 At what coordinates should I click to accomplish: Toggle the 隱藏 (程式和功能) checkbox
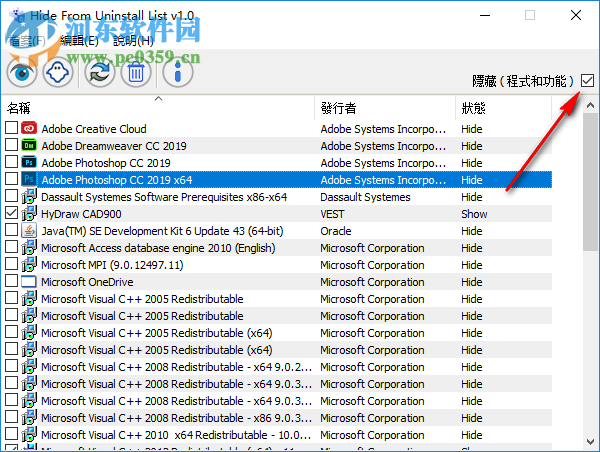point(587,81)
